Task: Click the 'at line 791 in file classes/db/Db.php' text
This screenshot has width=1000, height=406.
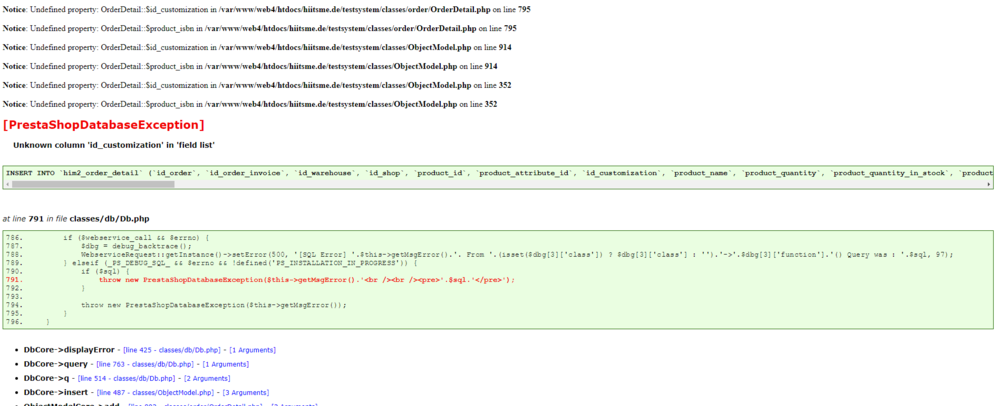Action: click(x=76, y=219)
